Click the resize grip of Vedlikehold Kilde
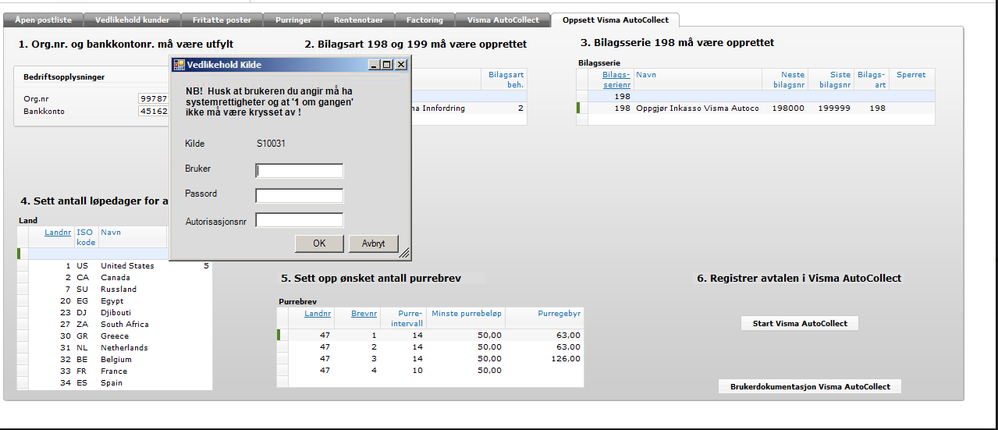The image size is (998, 430). [404, 254]
